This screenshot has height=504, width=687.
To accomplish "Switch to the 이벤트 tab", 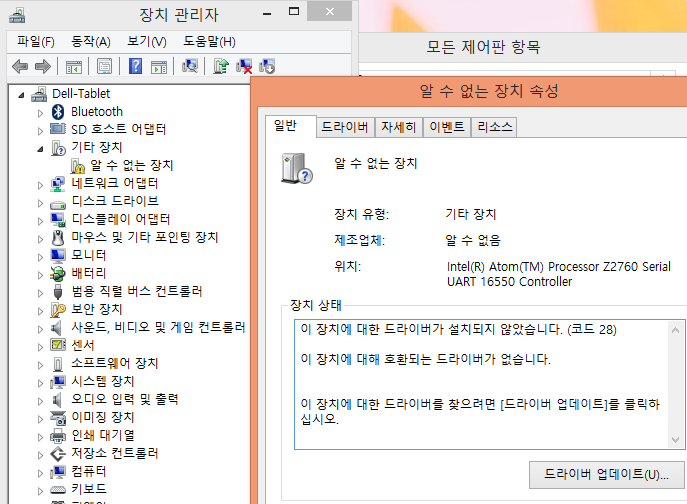I will 447,127.
